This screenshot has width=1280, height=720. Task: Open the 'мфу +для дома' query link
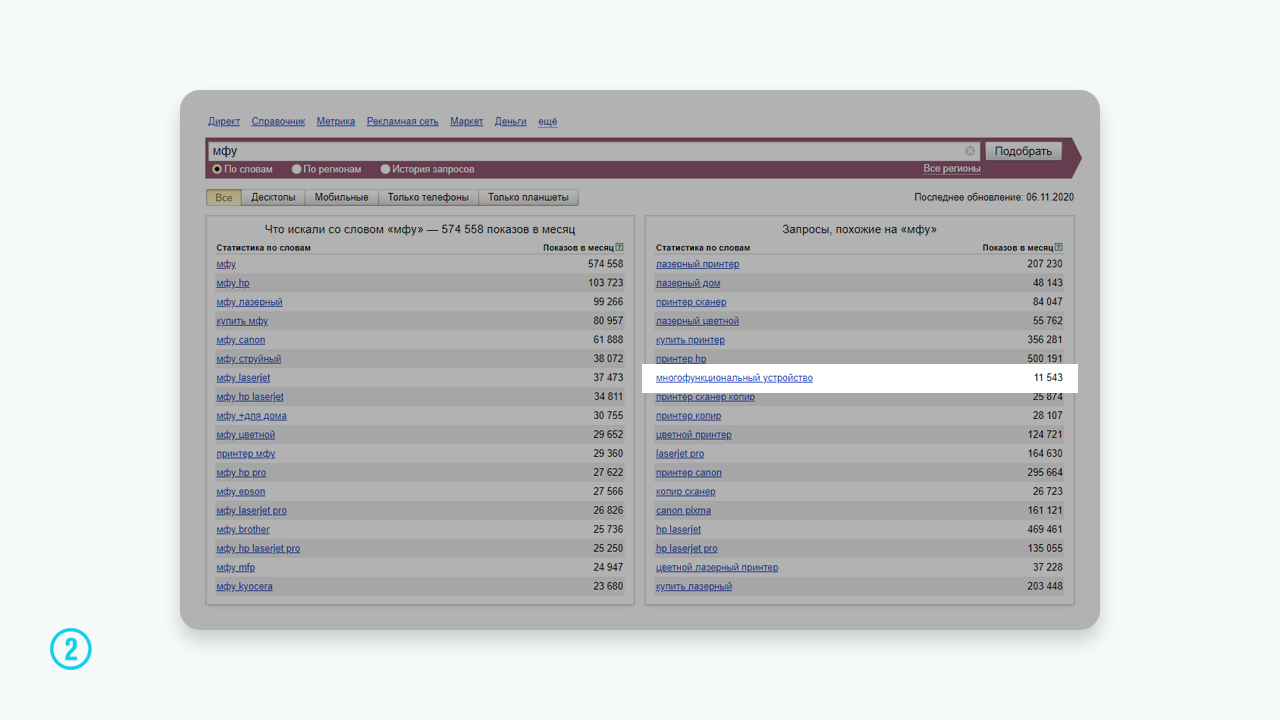(251, 416)
